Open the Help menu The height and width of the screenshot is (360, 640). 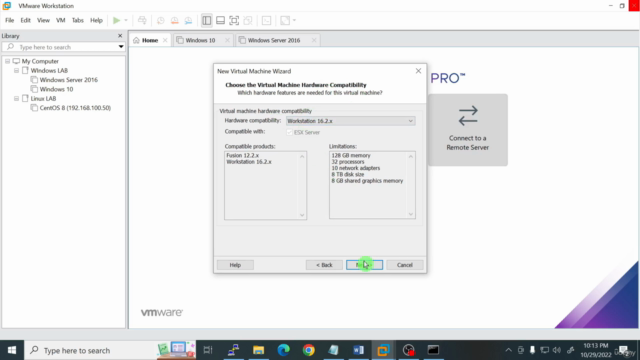(96, 20)
